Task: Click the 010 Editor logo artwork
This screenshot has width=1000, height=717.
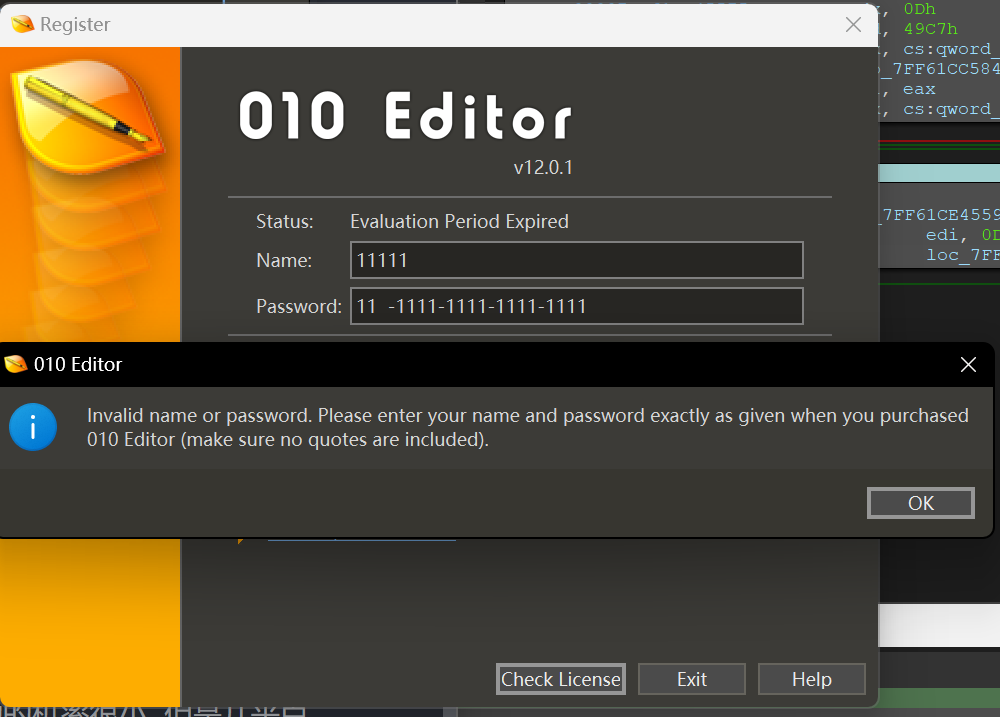Action: click(88, 118)
